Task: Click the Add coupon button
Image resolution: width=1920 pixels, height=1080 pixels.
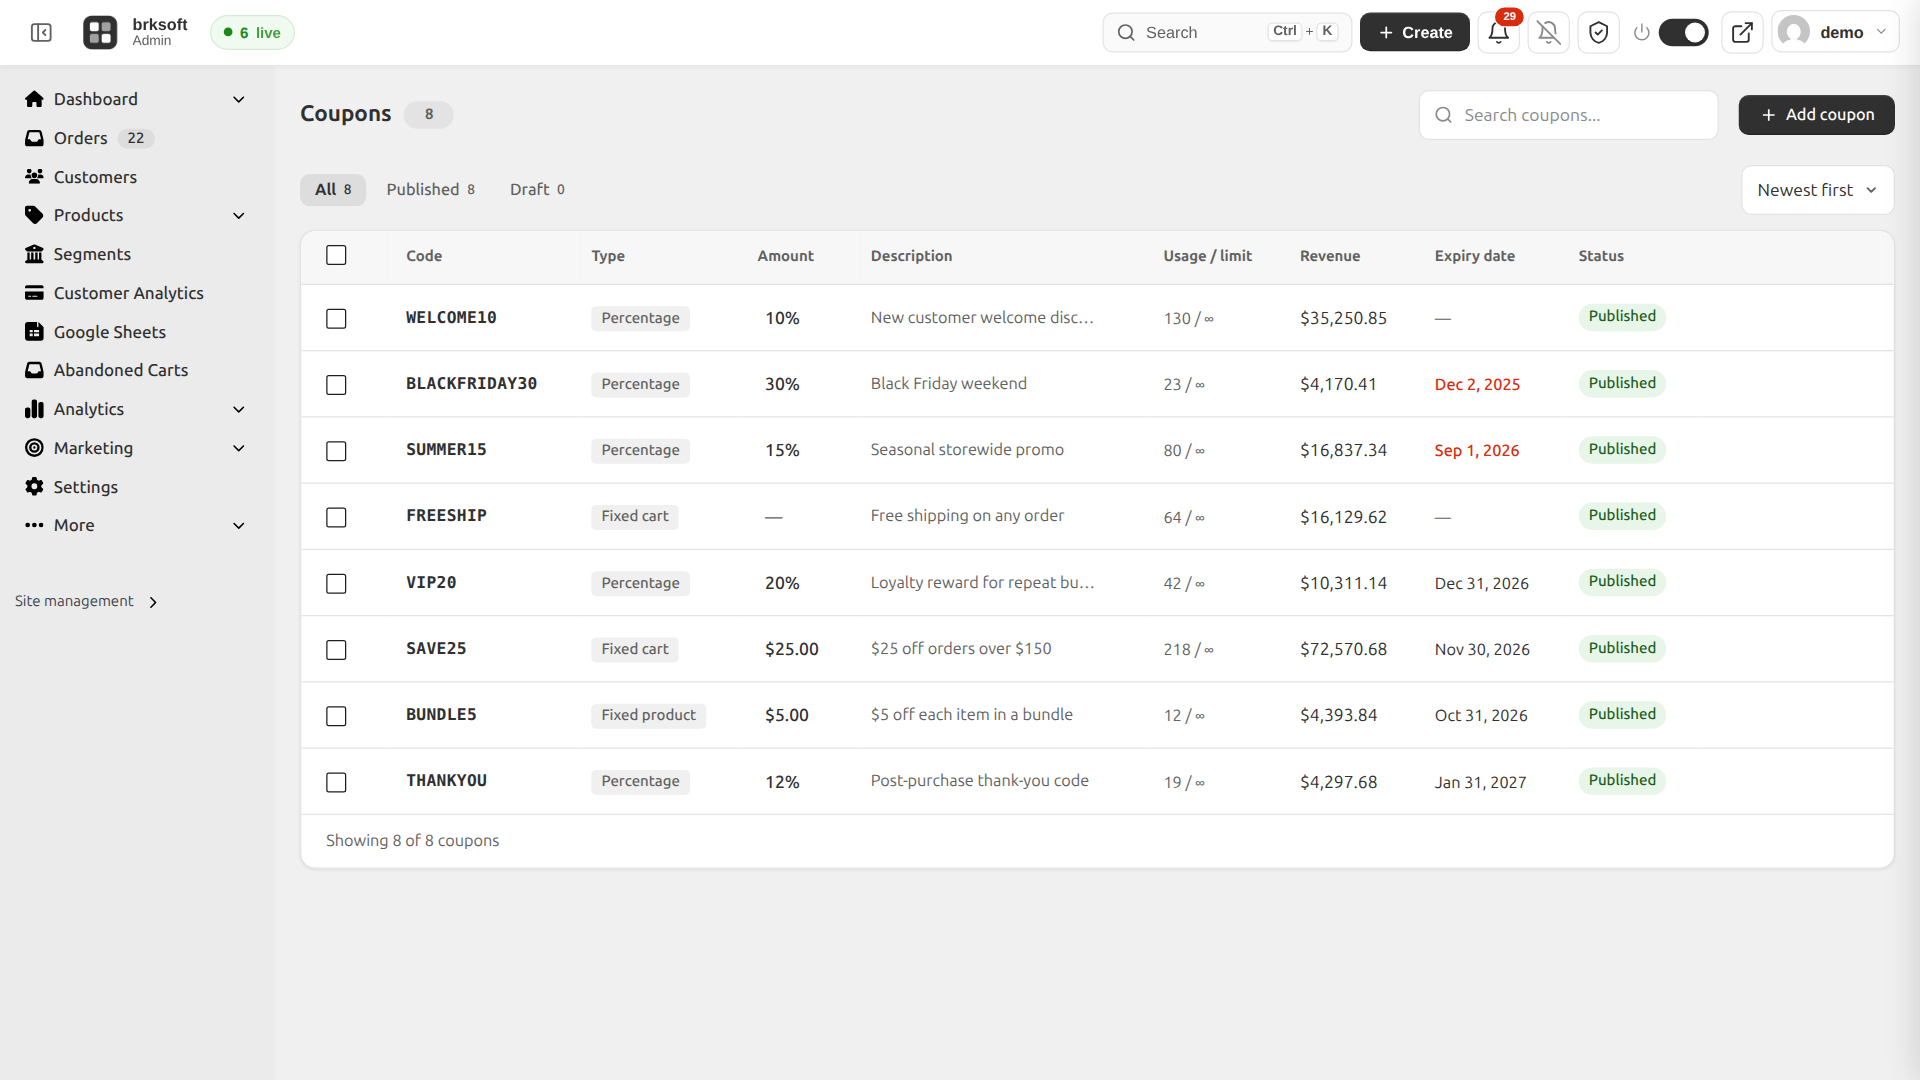Action: pyautogui.click(x=1816, y=115)
